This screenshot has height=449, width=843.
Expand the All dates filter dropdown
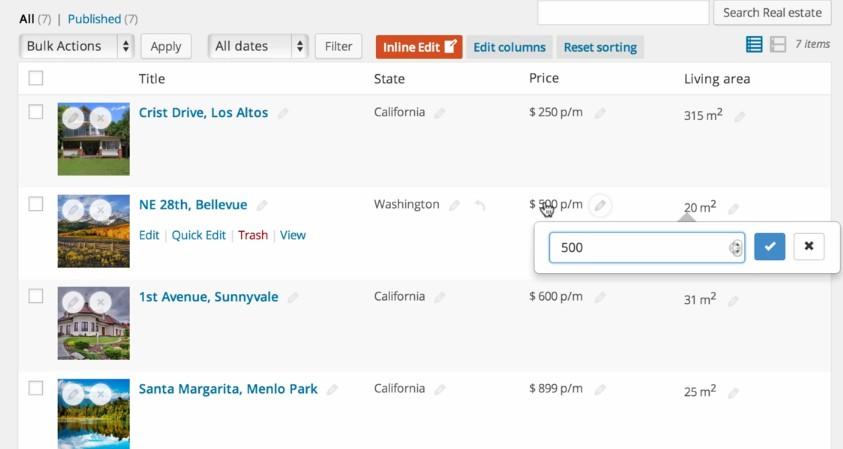tap(257, 46)
